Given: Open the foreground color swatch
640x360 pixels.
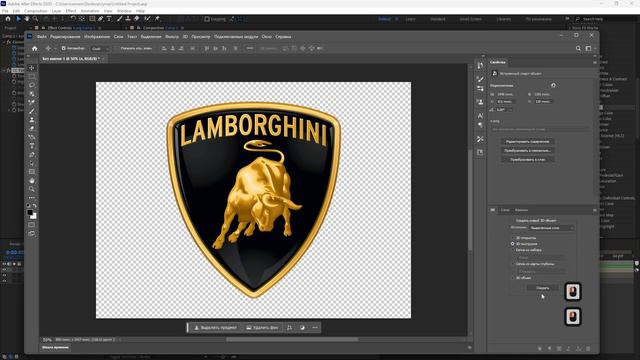Looking at the screenshot, I should [x=30, y=213].
